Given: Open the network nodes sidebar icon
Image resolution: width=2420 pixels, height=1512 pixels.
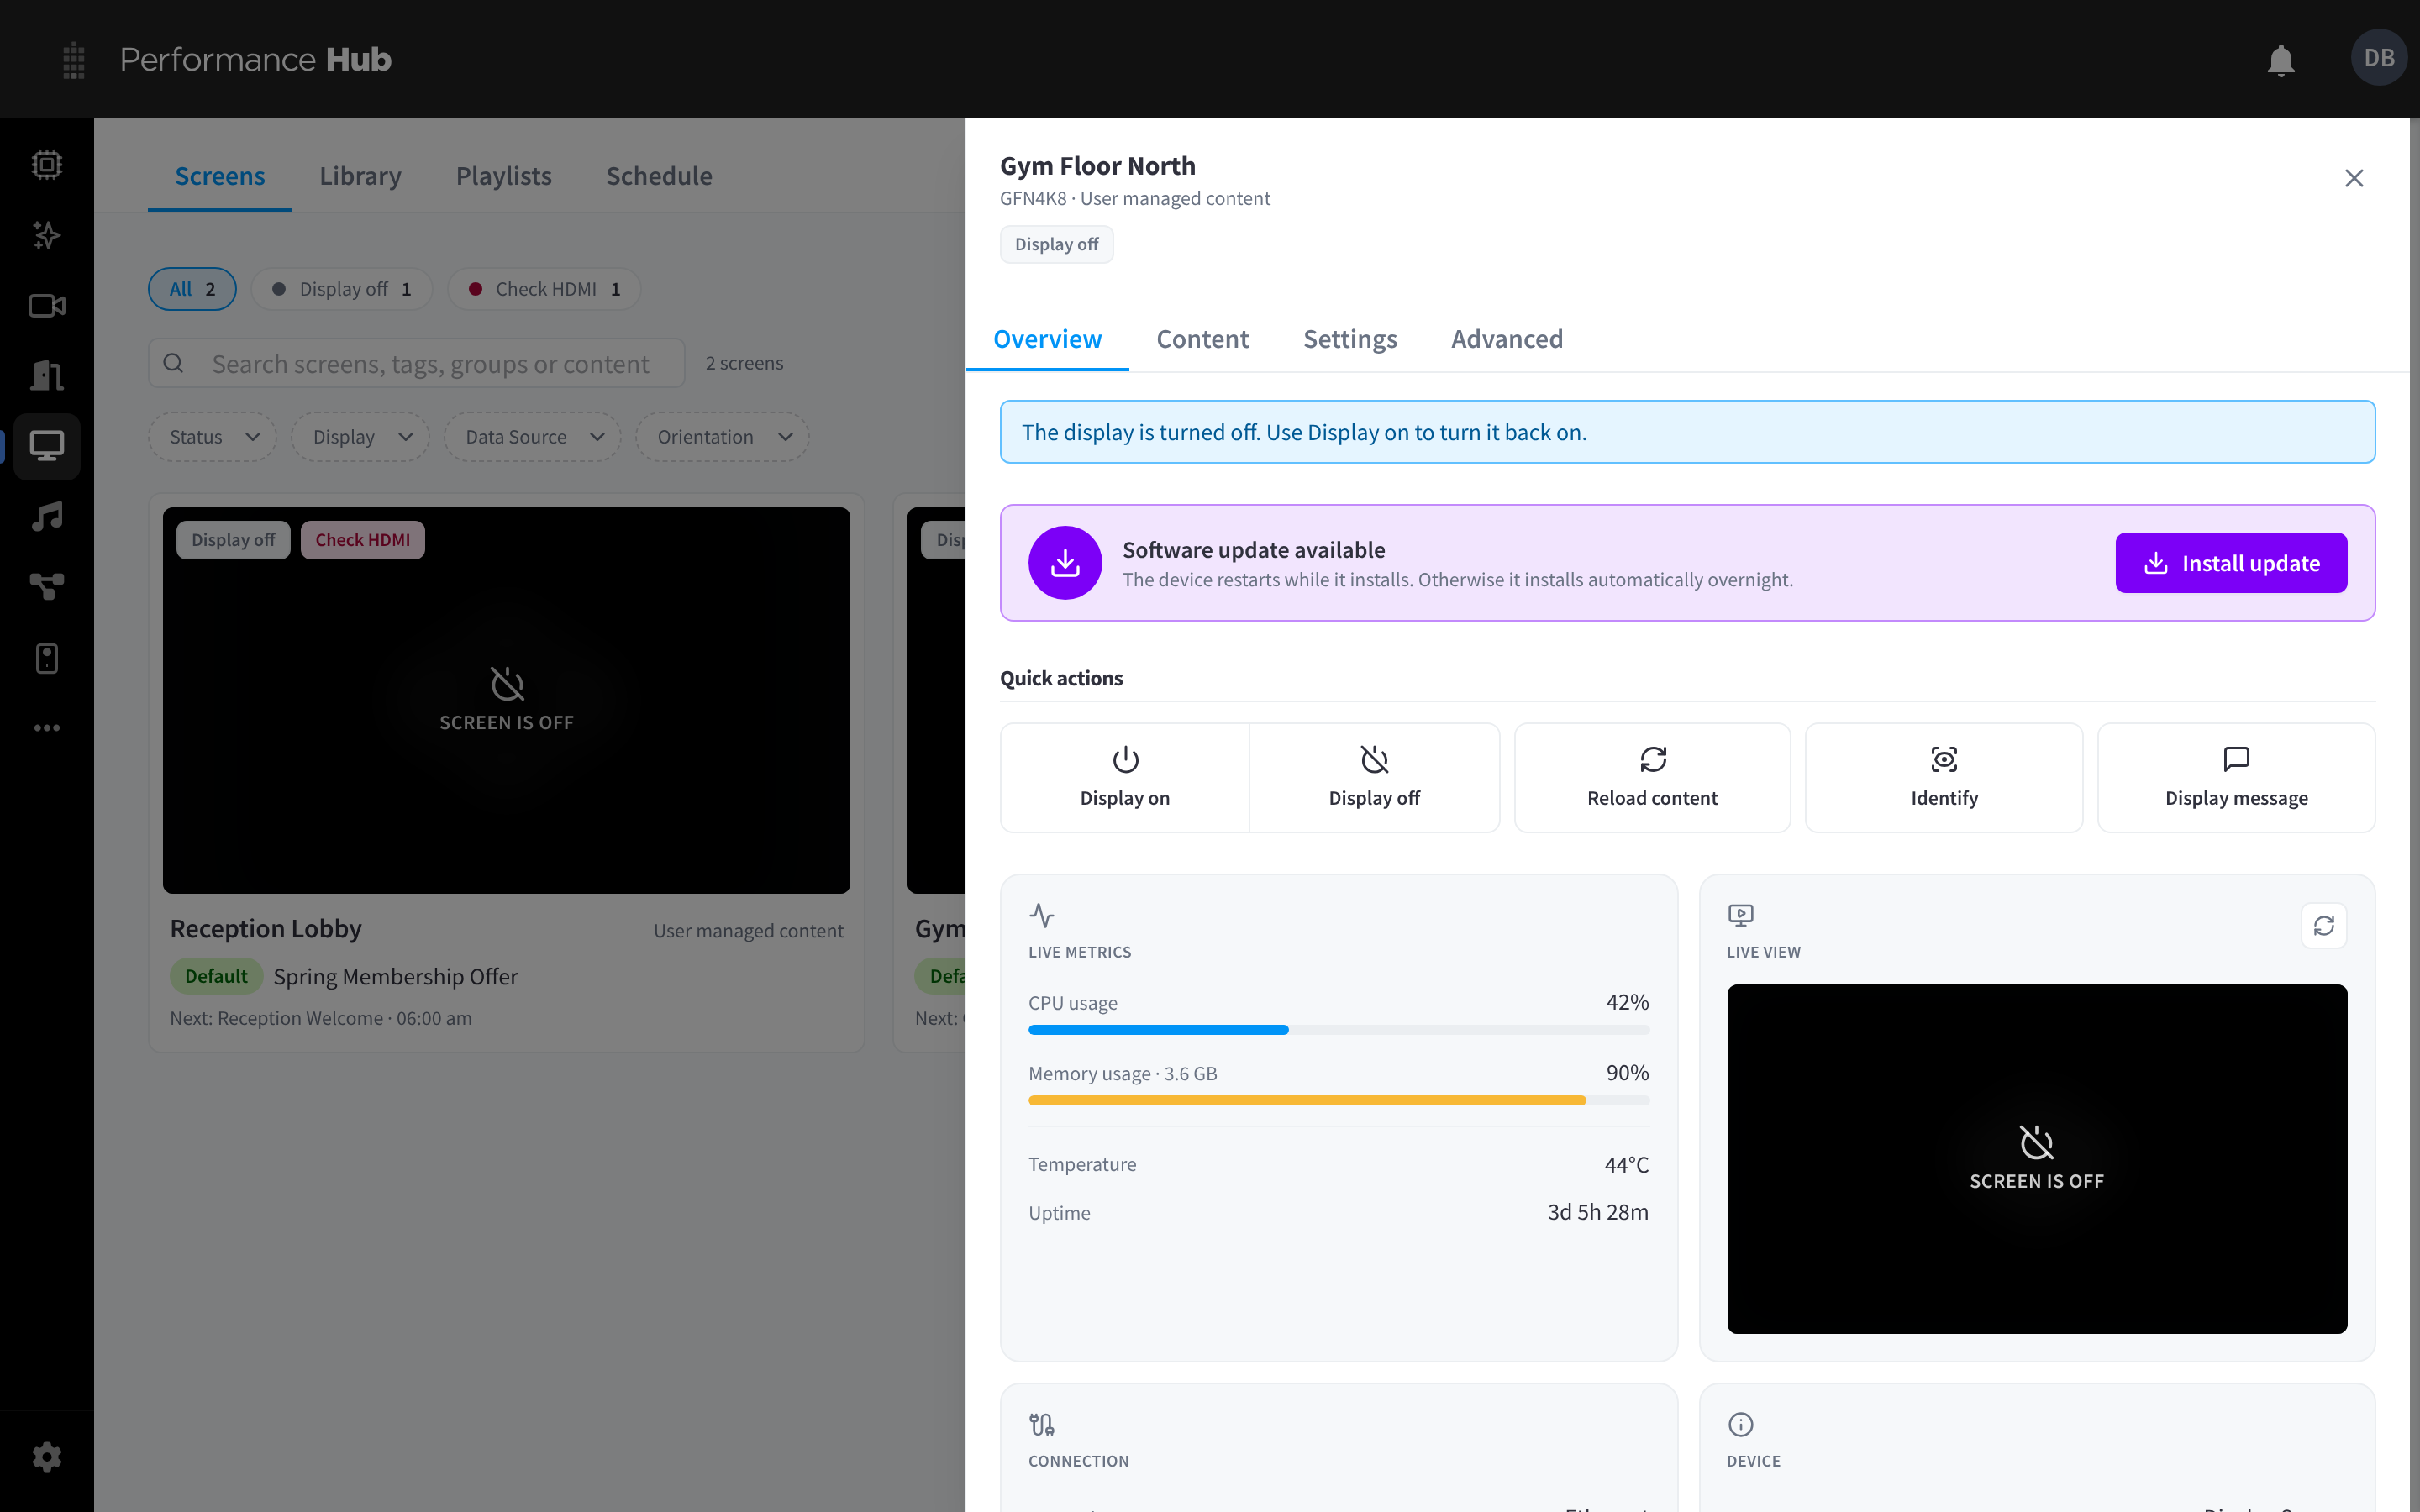Looking at the screenshot, I should pos(47,587).
